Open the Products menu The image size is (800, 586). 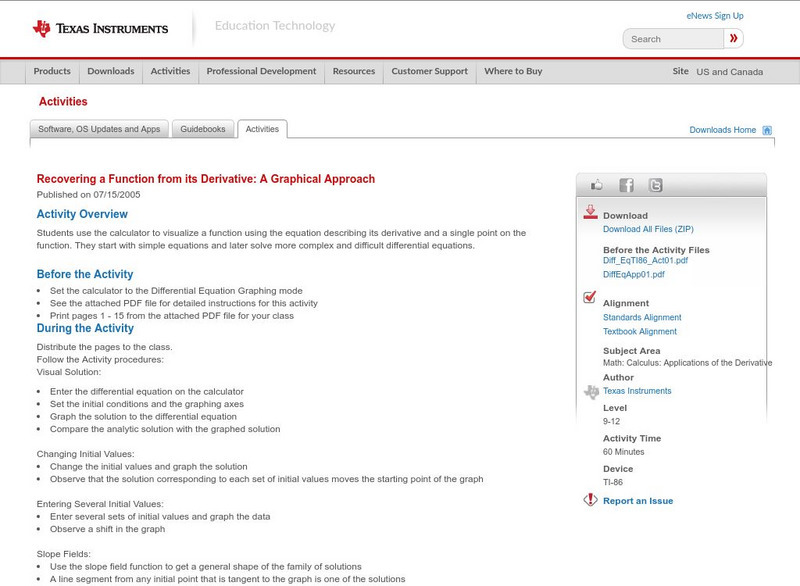click(x=52, y=71)
